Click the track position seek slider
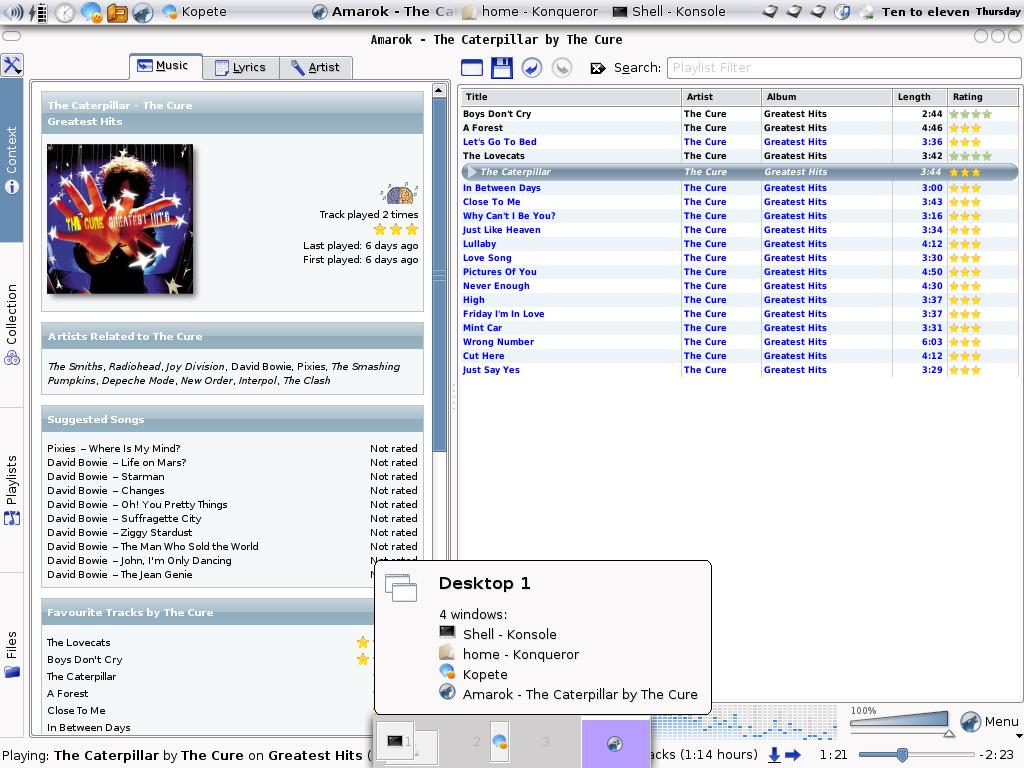Image resolution: width=1024 pixels, height=768 pixels. pos(916,755)
